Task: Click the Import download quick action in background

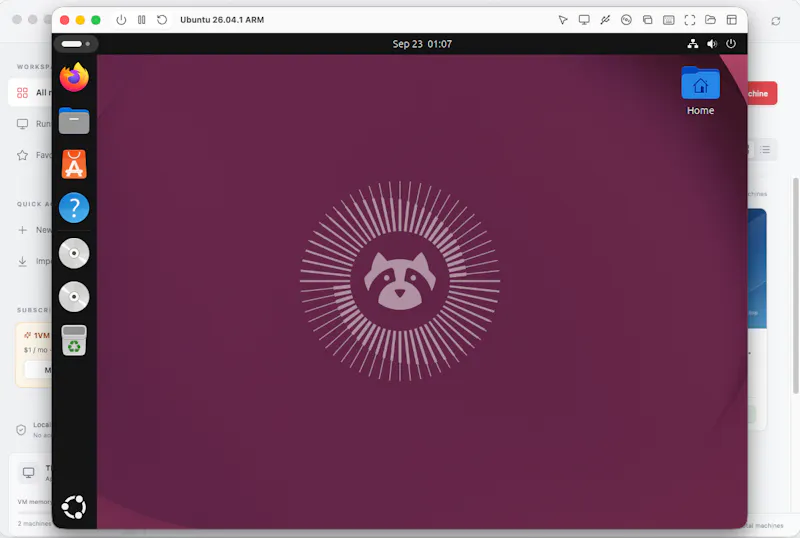Action: pyautogui.click(x=34, y=261)
